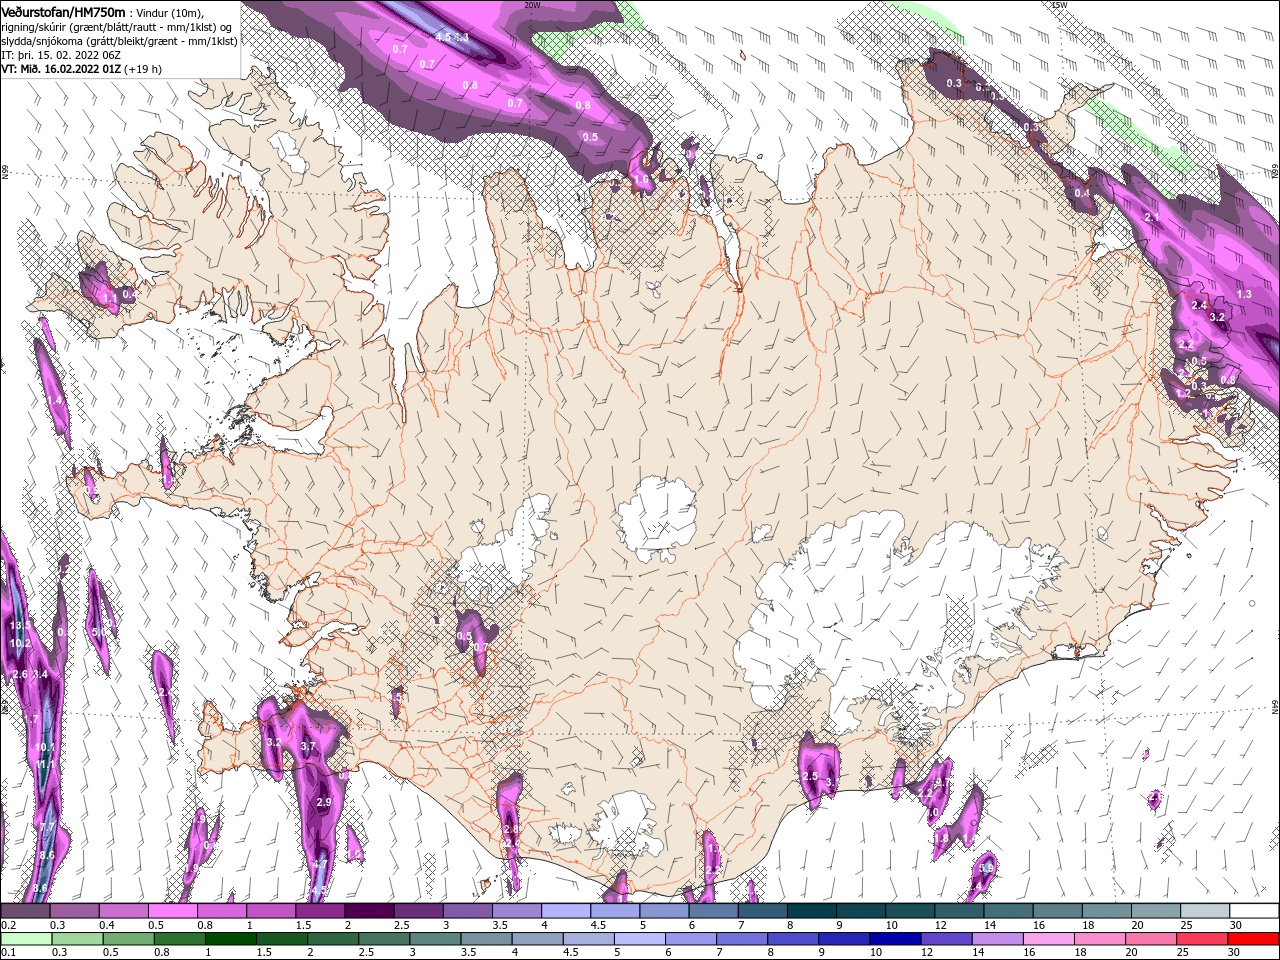Click the '10.2' precipitation value off the west coast
The height and width of the screenshot is (960, 1280).
tap(19, 645)
